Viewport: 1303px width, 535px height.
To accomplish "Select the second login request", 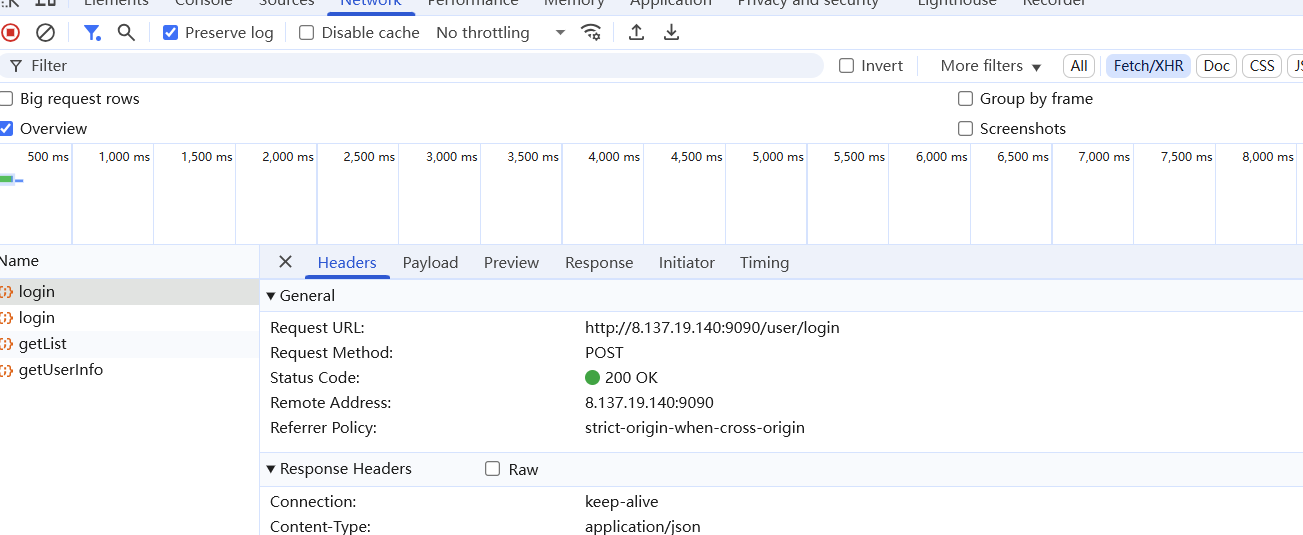I will click(x=129, y=317).
